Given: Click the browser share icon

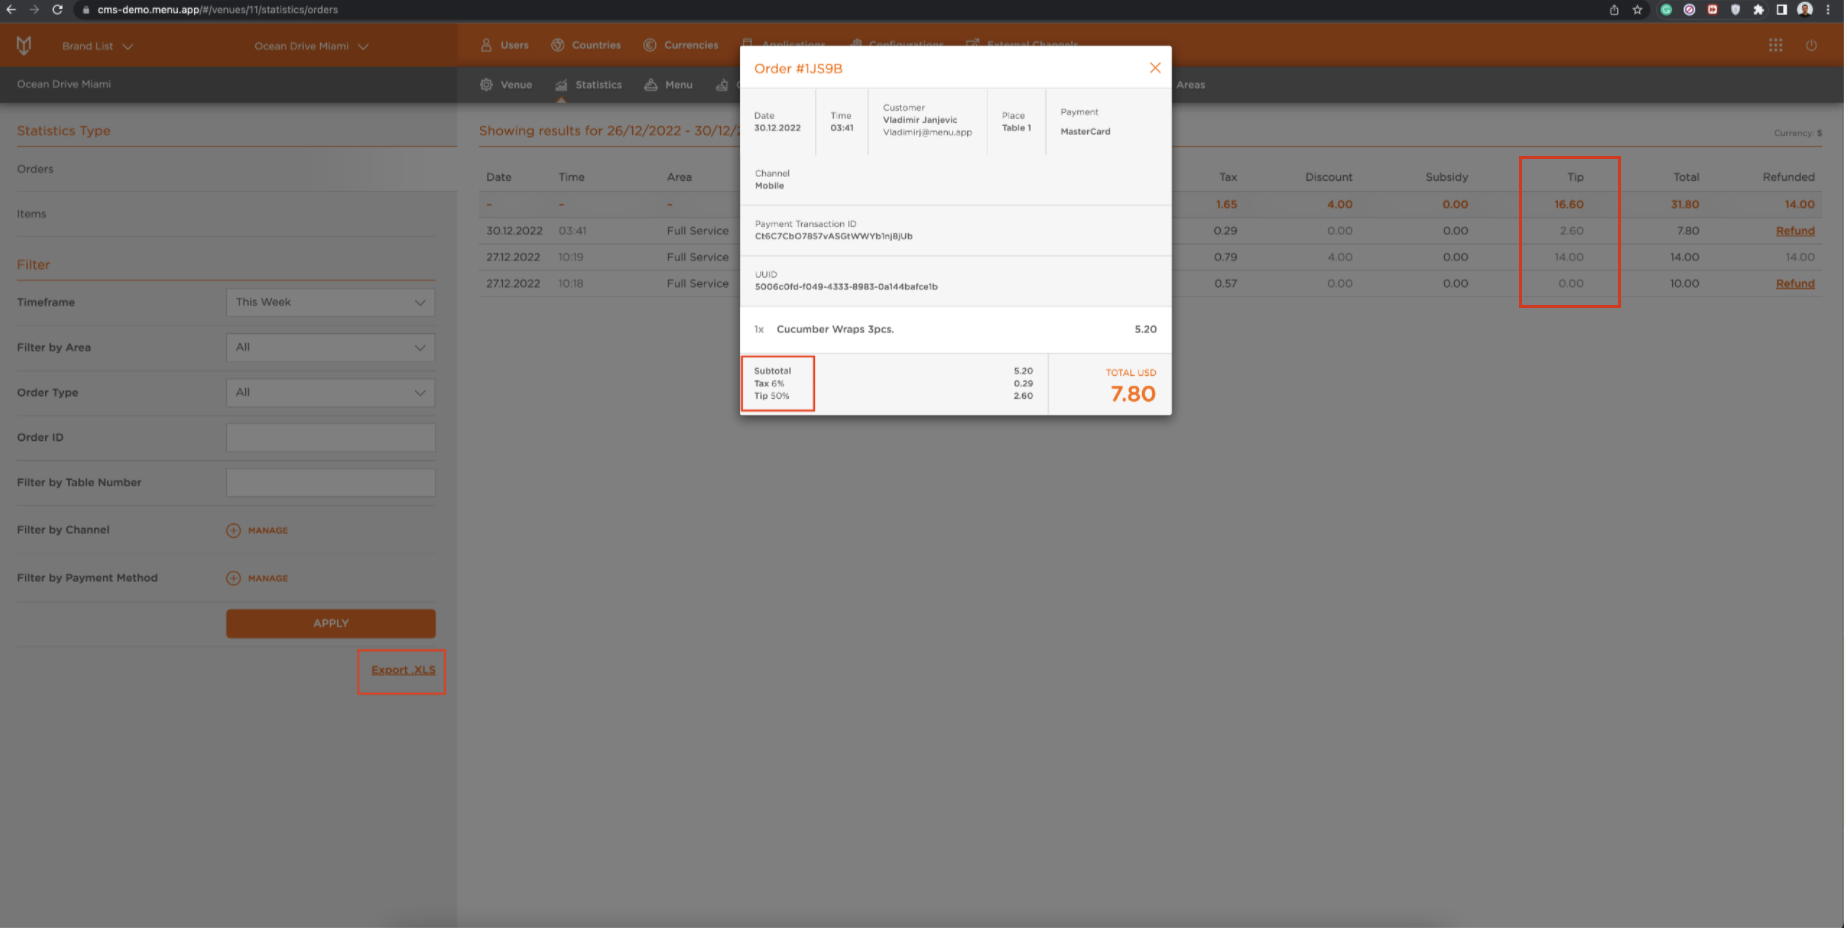Looking at the screenshot, I should 1614,9.
